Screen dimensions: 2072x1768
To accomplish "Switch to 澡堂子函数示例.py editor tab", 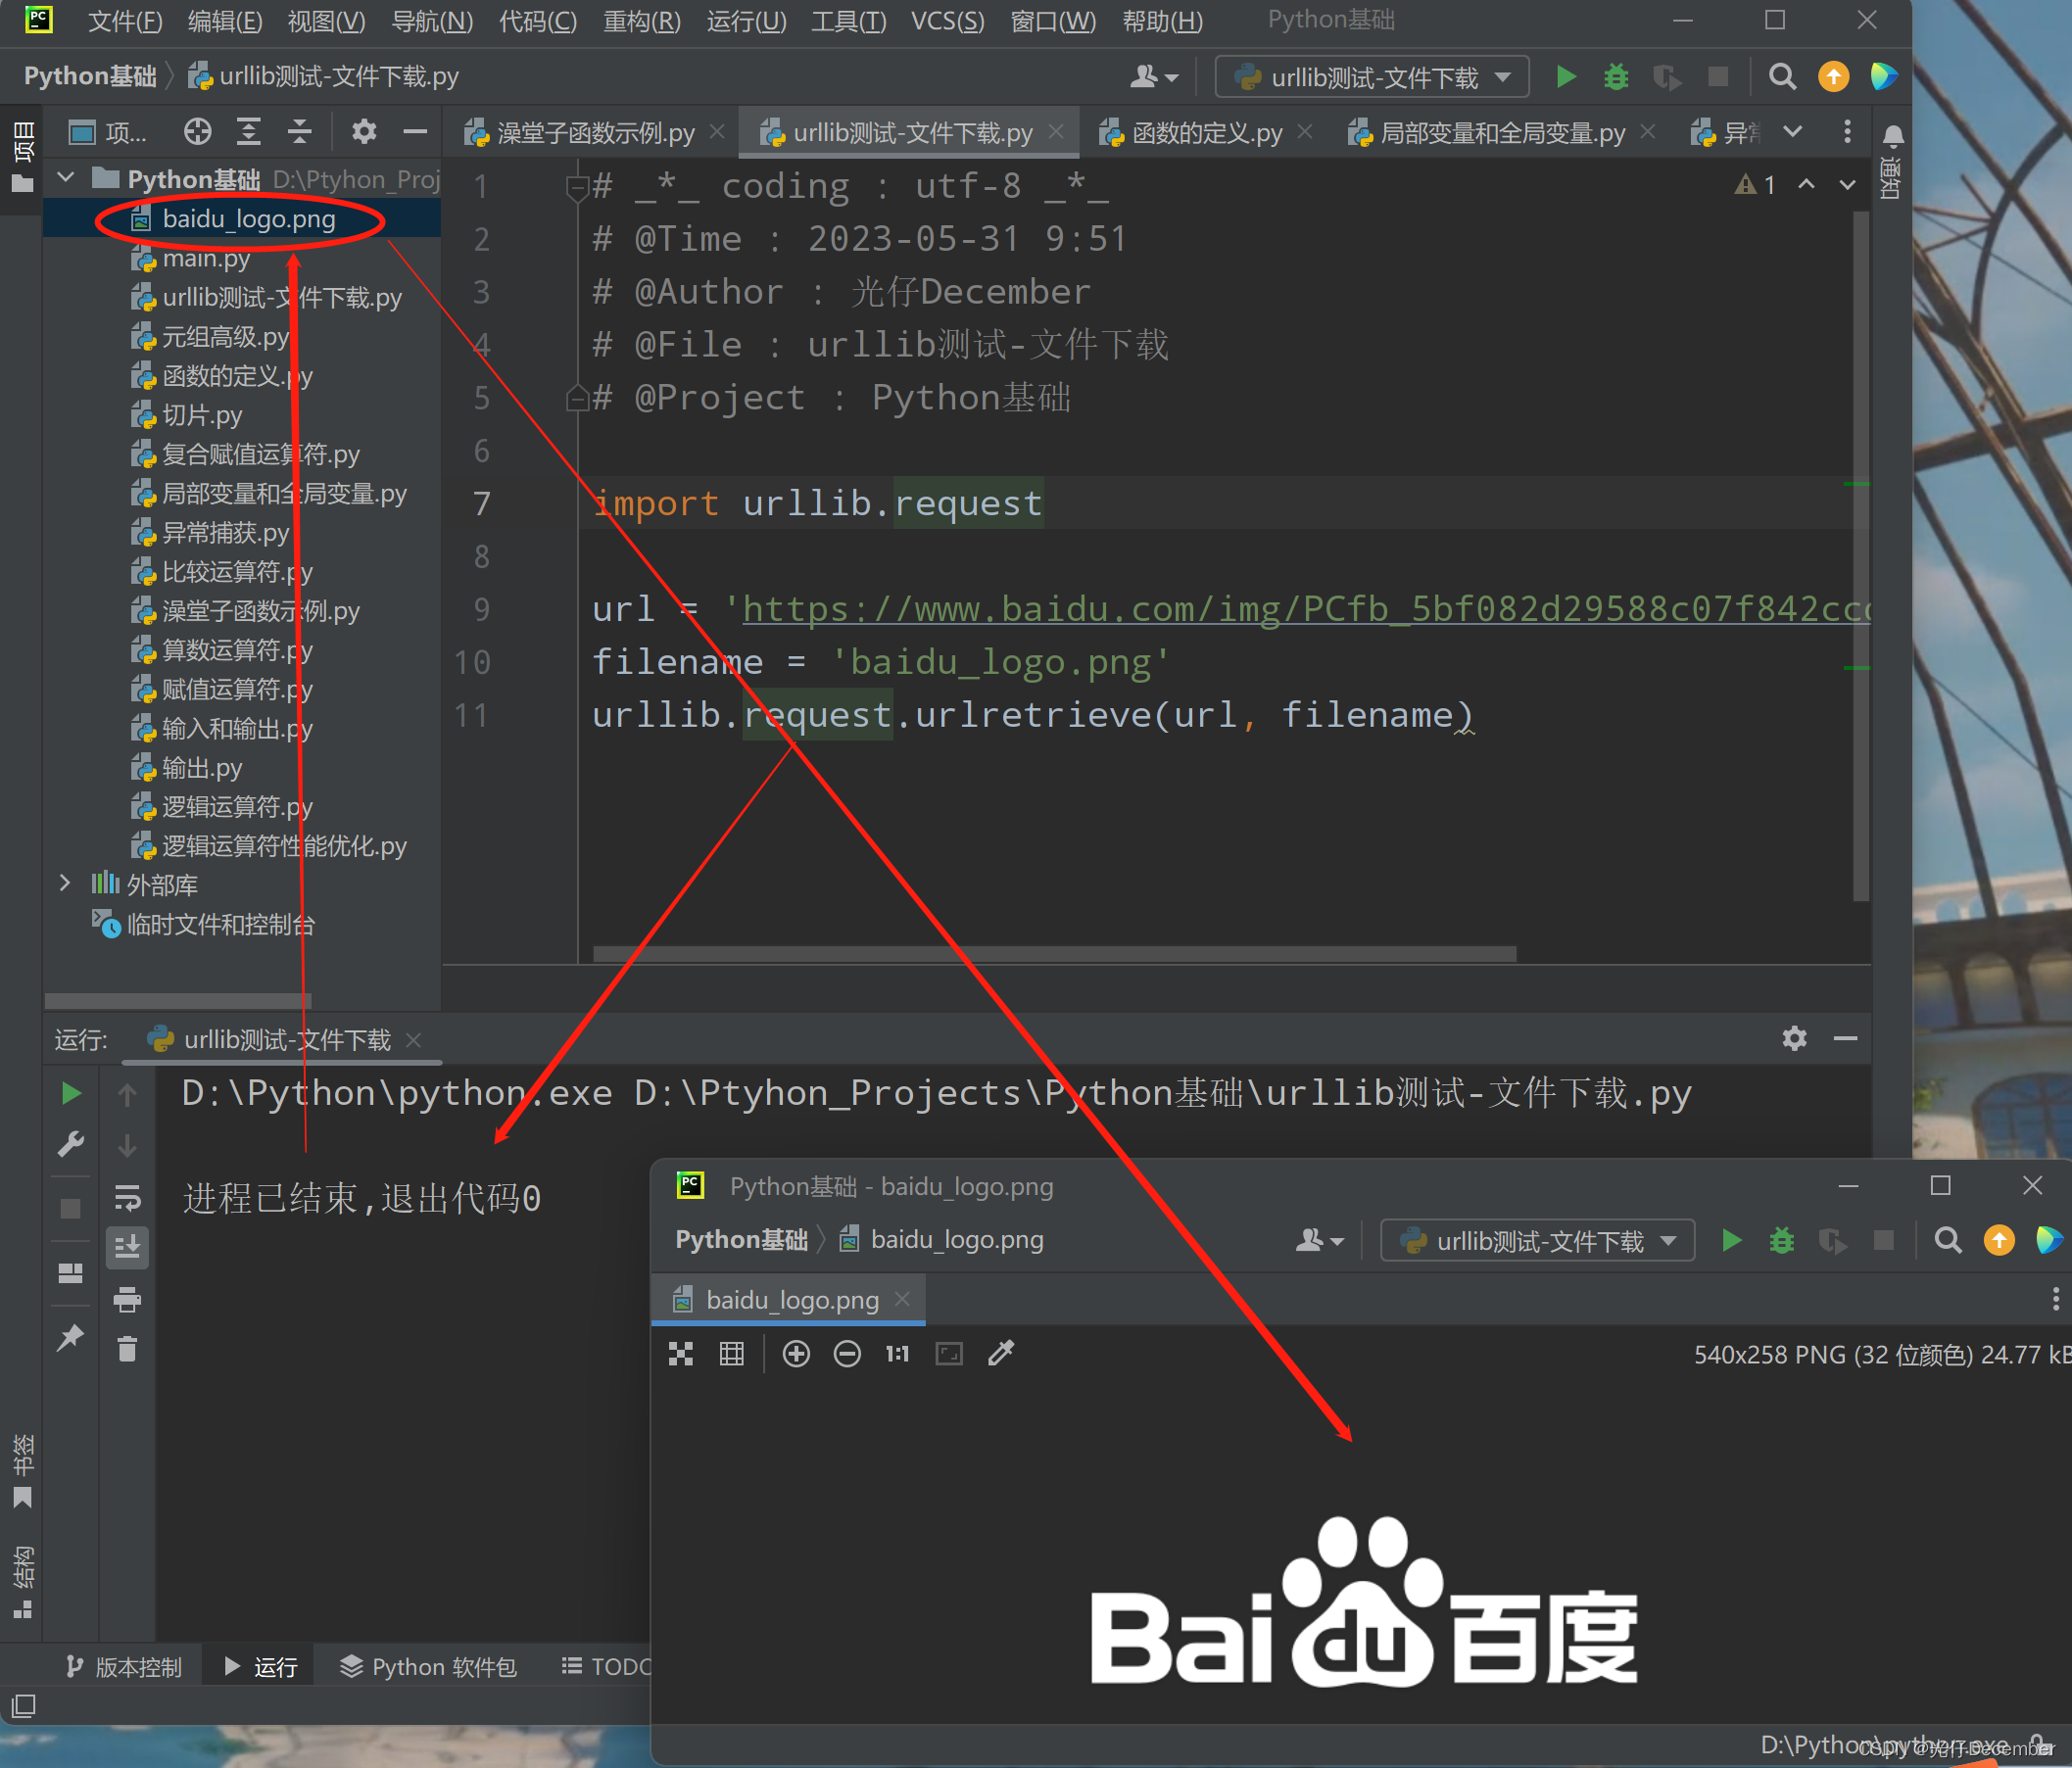I will [x=594, y=133].
